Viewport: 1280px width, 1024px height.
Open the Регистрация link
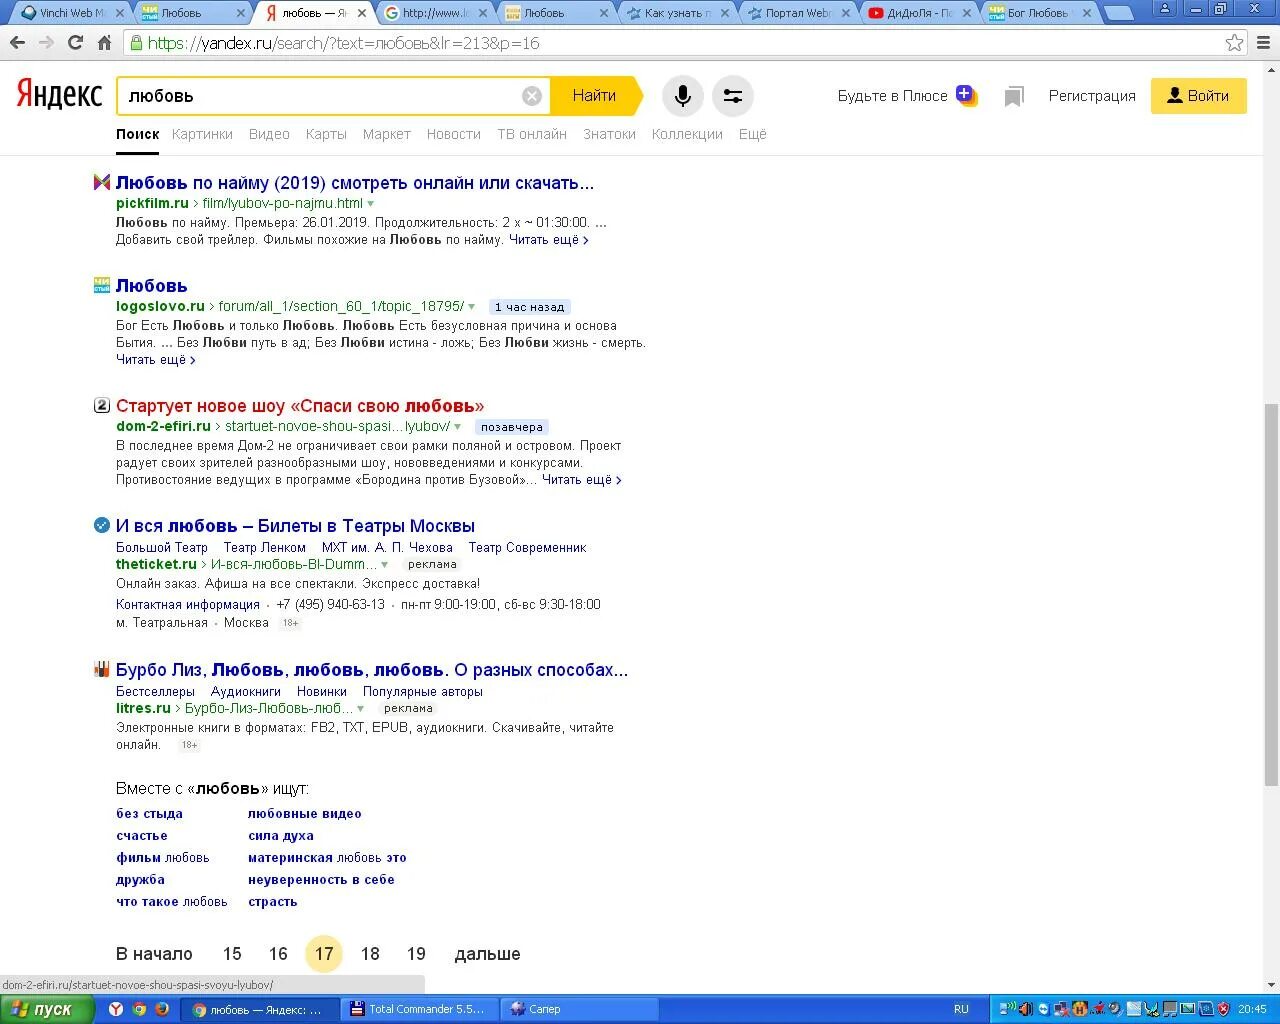coord(1092,96)
